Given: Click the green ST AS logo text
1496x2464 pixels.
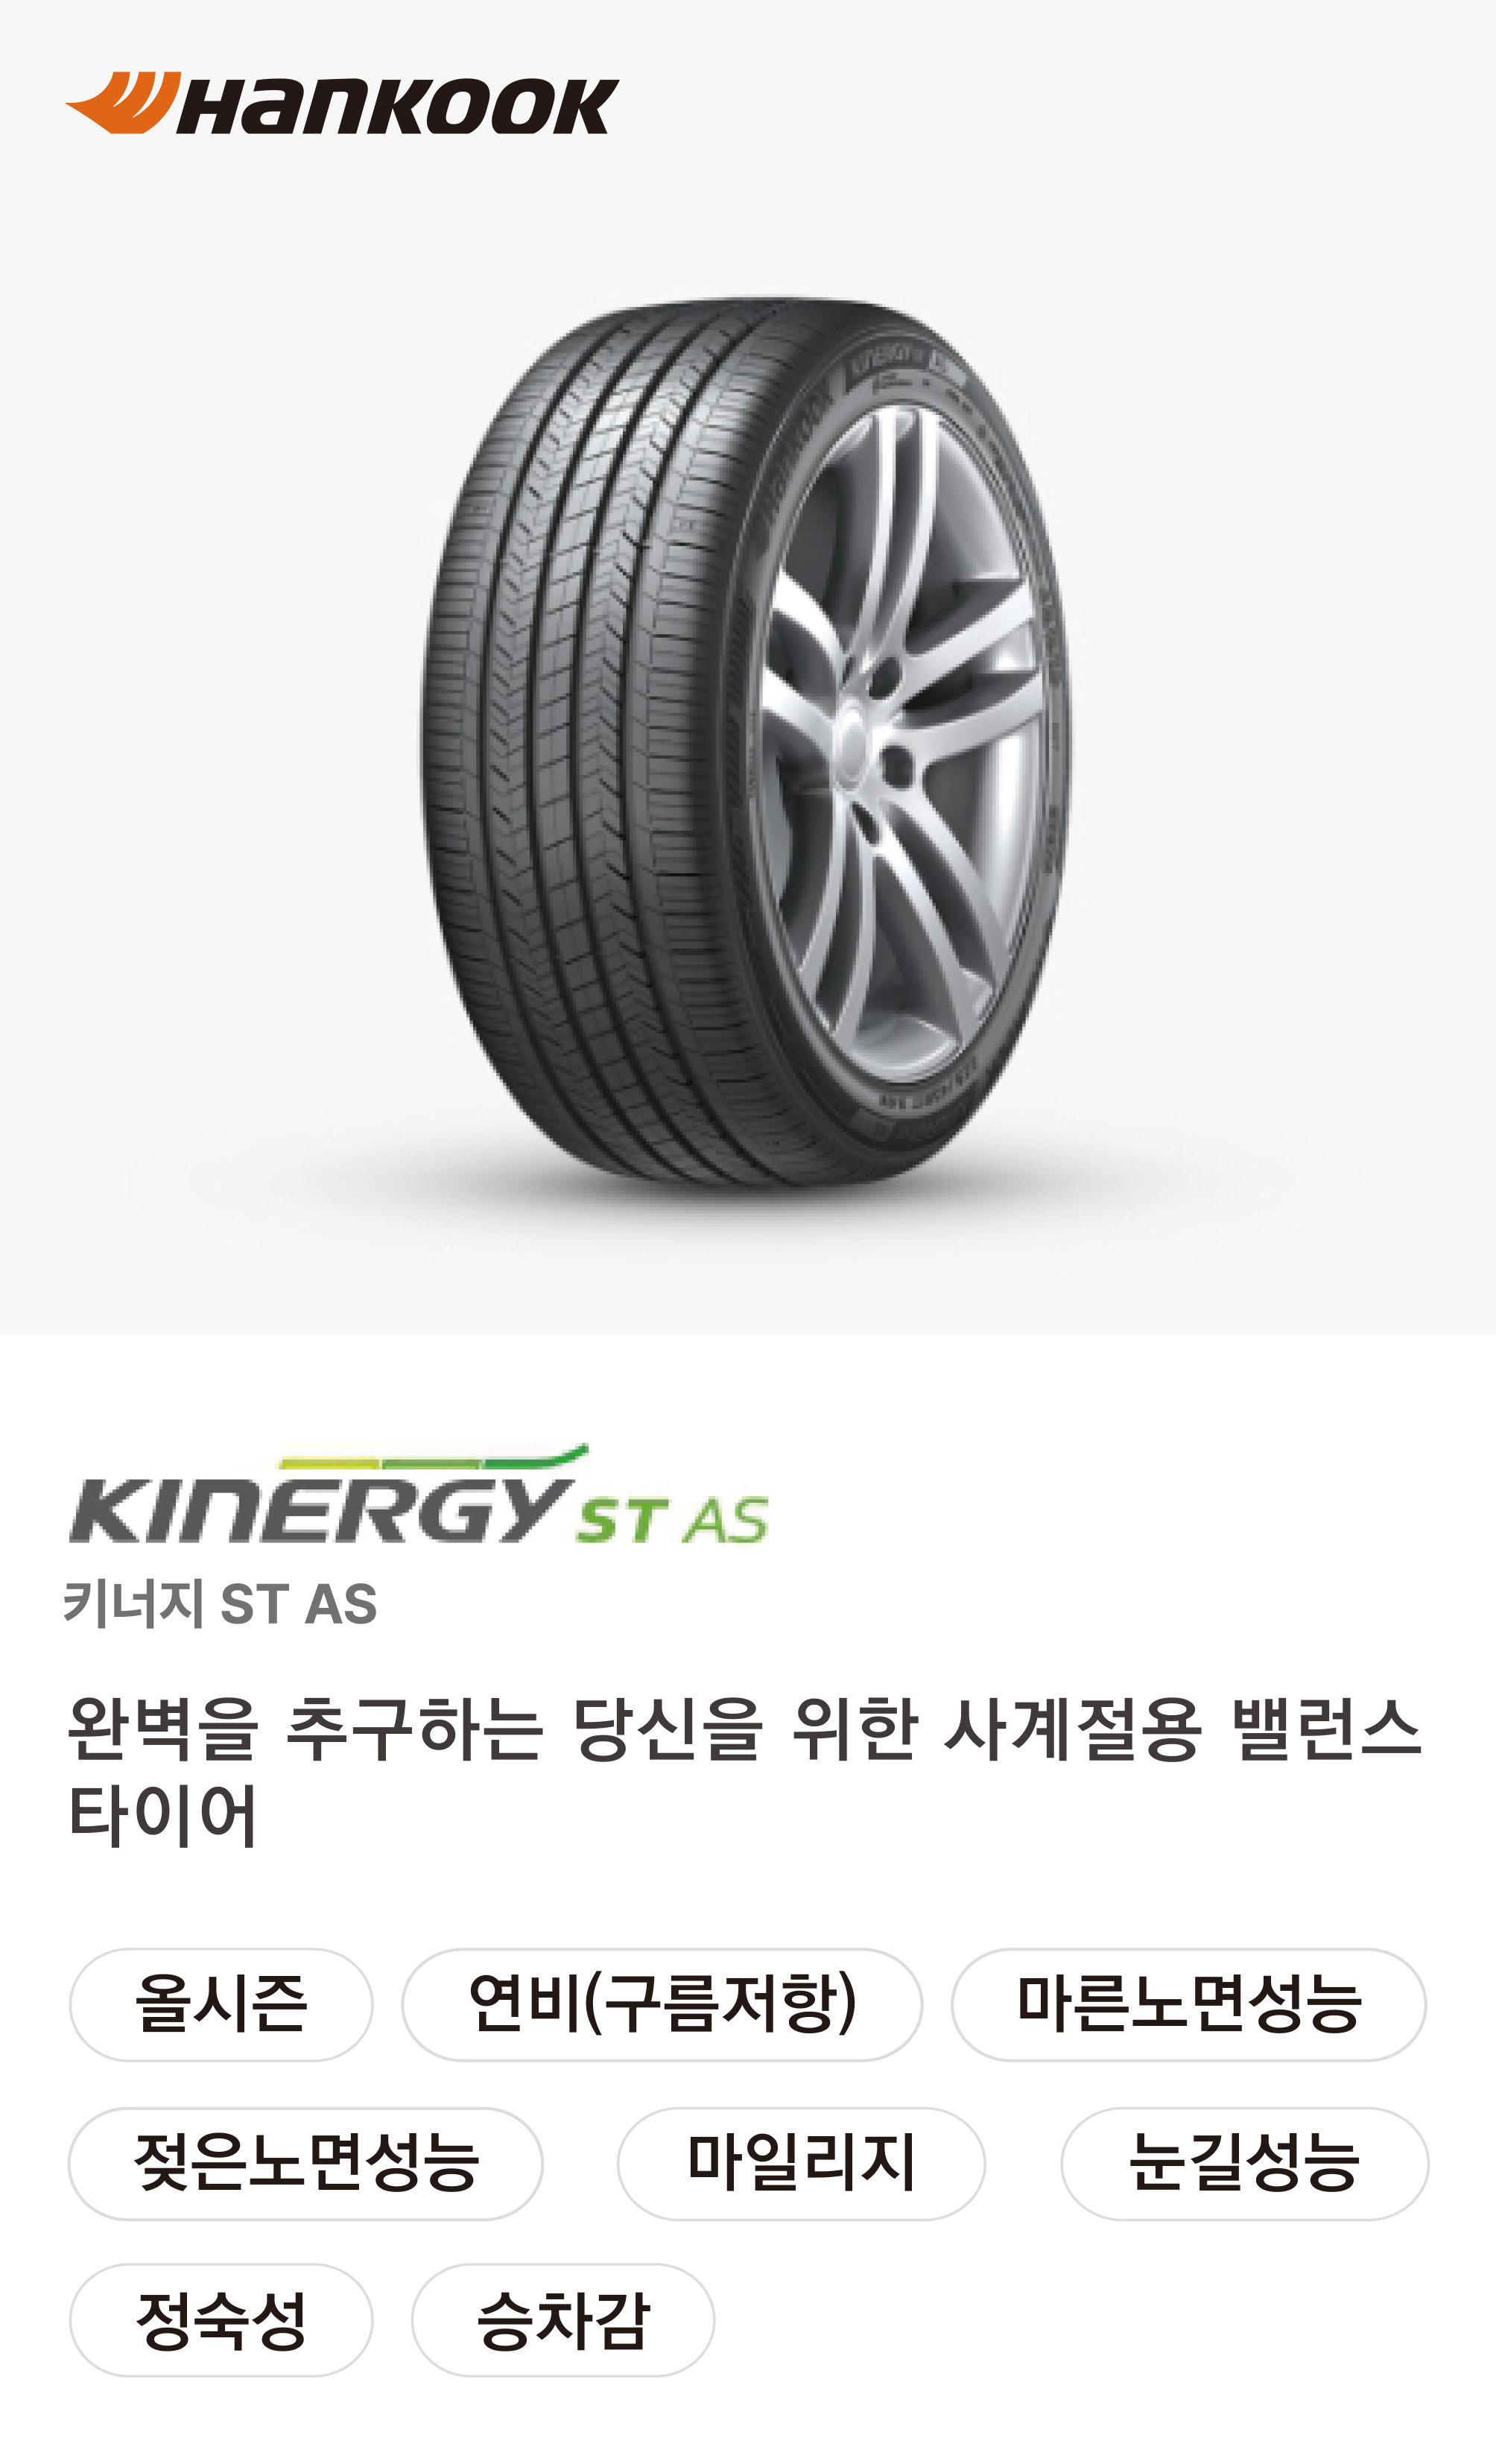Looking at the screenshot, I should [671, 1520].
